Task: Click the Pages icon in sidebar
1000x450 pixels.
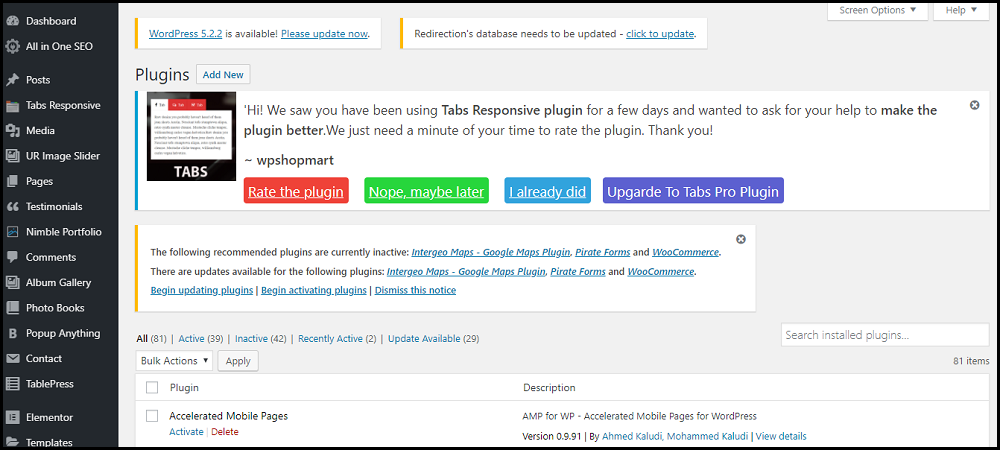Action: pyautogui.click(x=12, y=181)
